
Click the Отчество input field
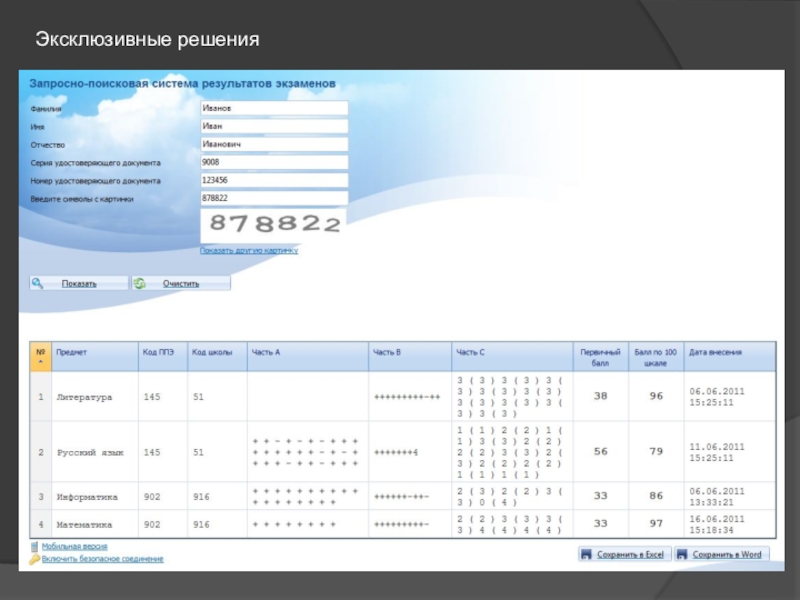pyautogui.click(x=274, y=144)
